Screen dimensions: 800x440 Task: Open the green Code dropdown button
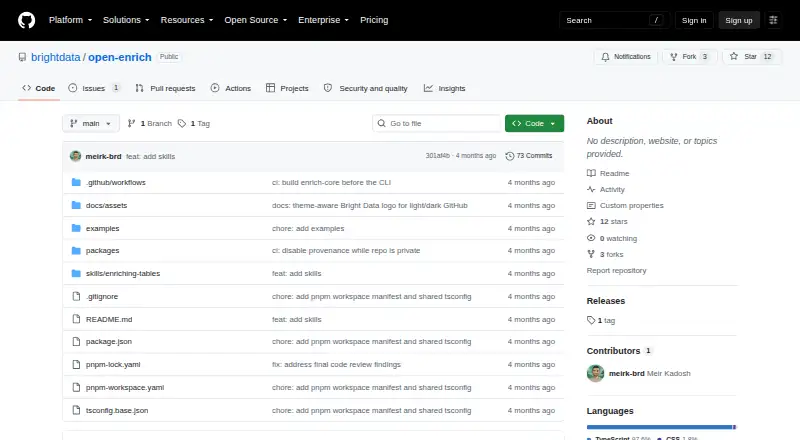[534, 124]
